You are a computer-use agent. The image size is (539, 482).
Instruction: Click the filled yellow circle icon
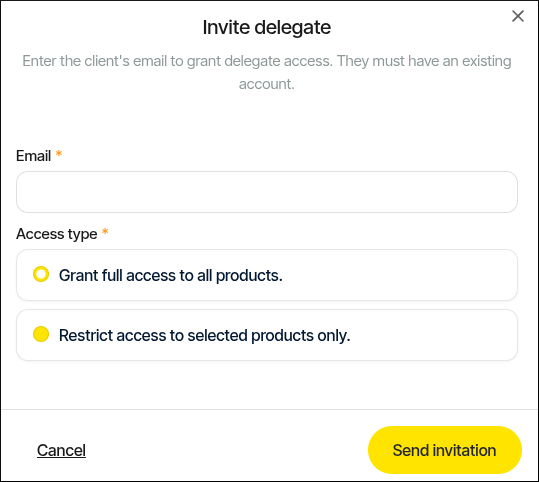click(x=41, y=334)
